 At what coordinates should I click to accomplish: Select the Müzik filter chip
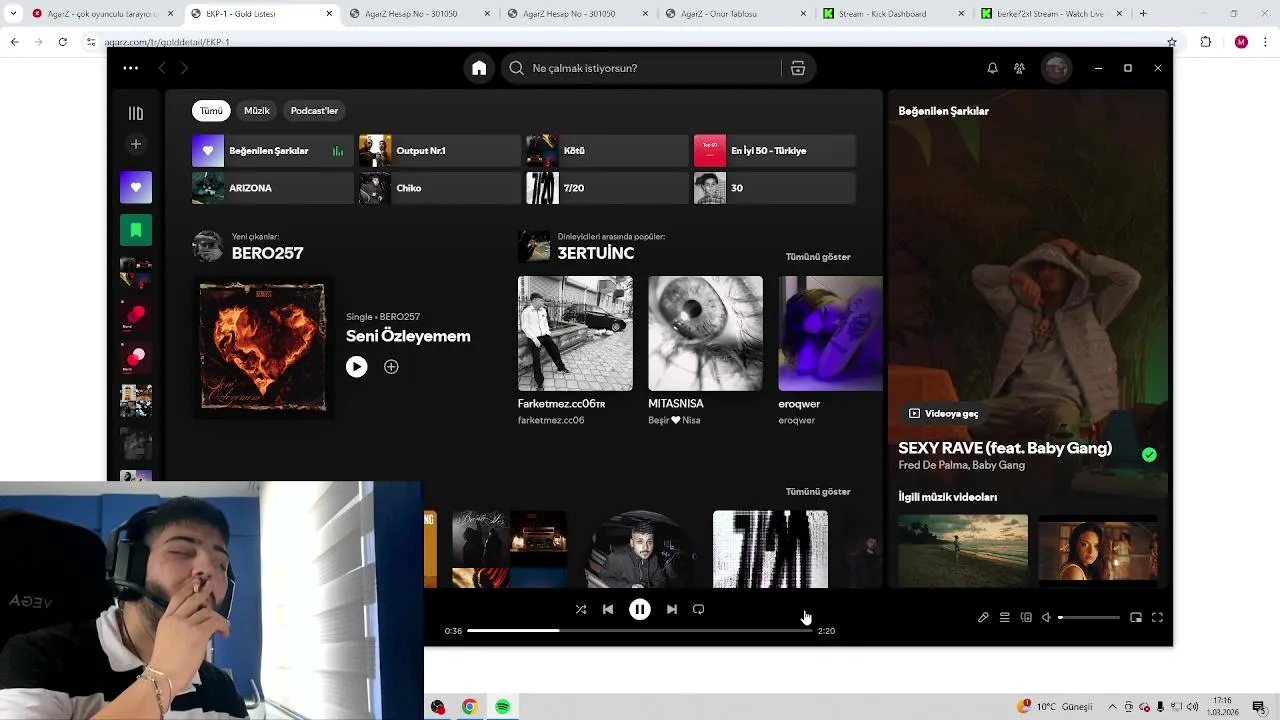point(257,111)
